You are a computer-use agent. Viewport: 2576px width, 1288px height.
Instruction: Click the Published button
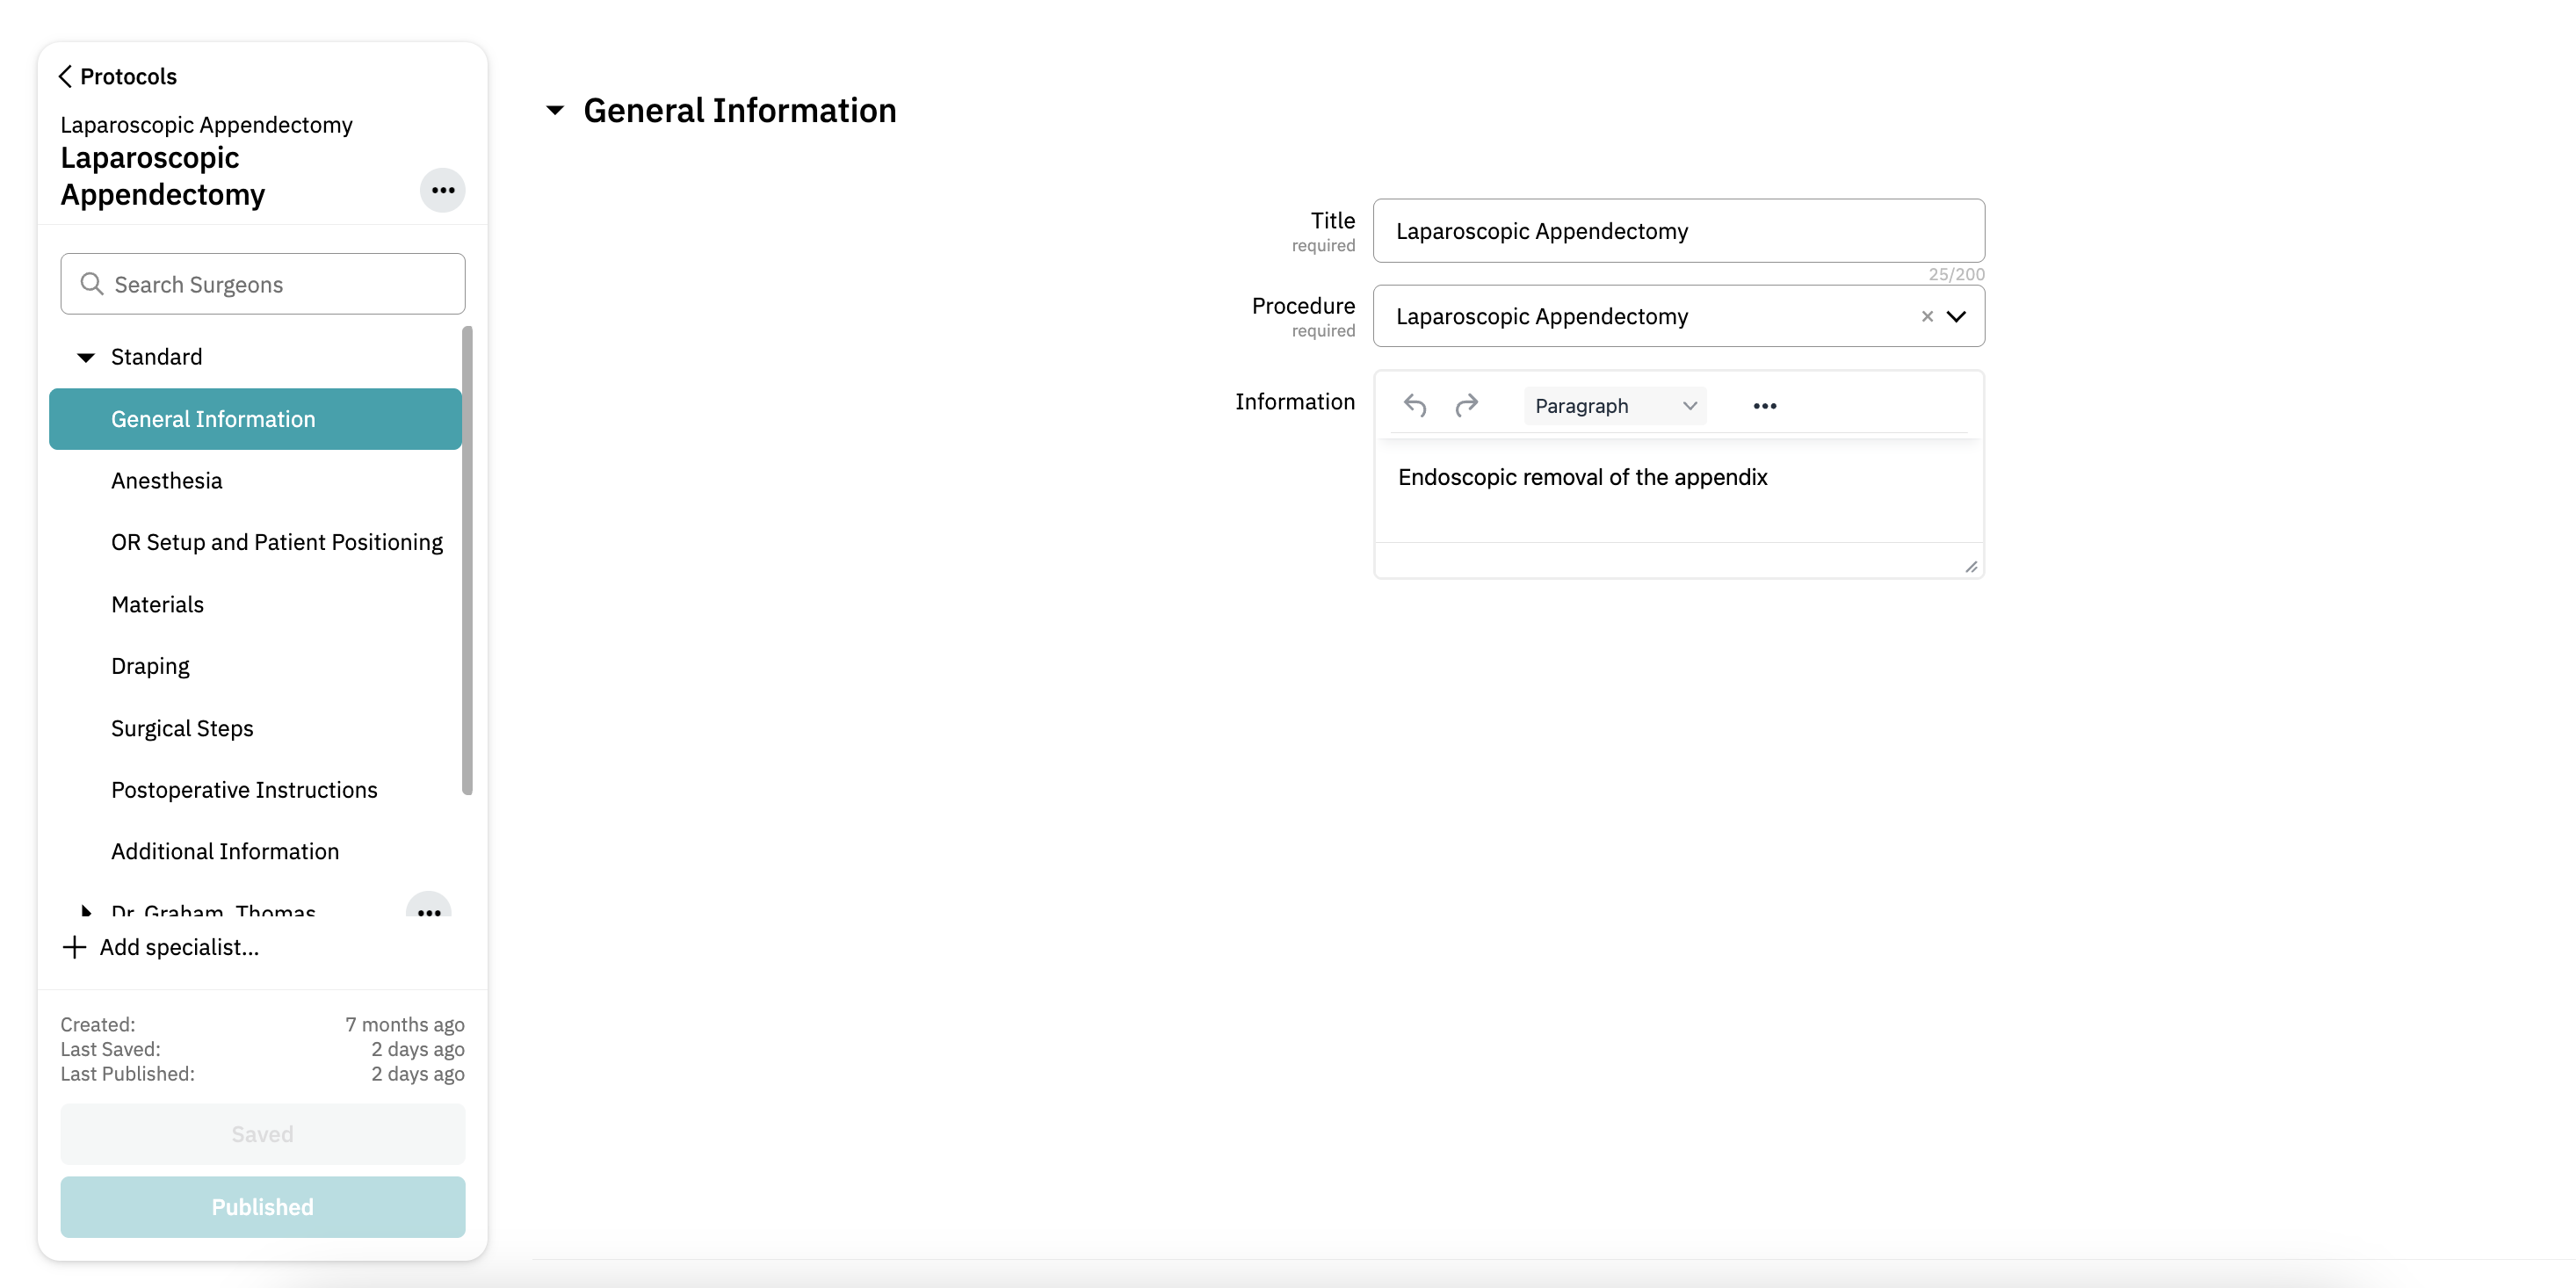point(262,1206)
